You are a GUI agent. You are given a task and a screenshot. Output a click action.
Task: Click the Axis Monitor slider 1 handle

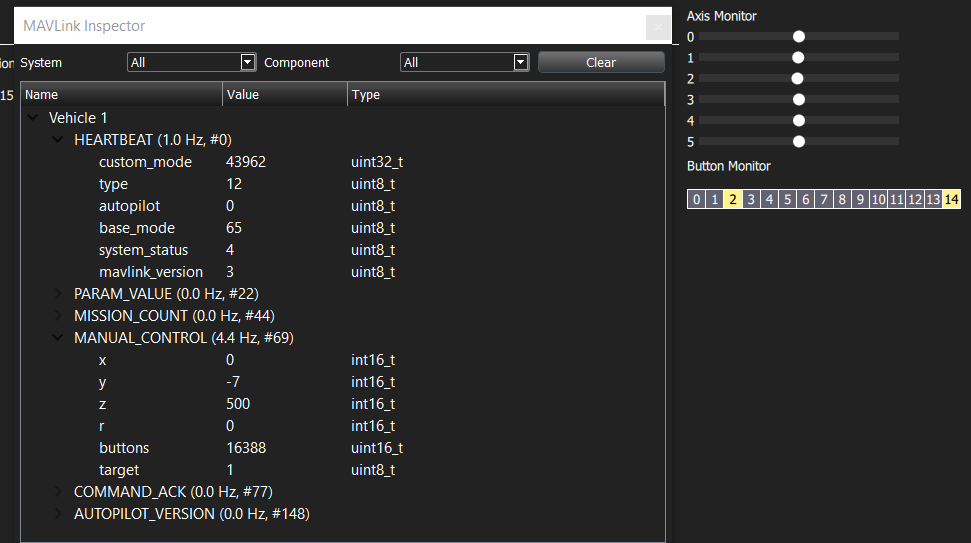point(798,58)
